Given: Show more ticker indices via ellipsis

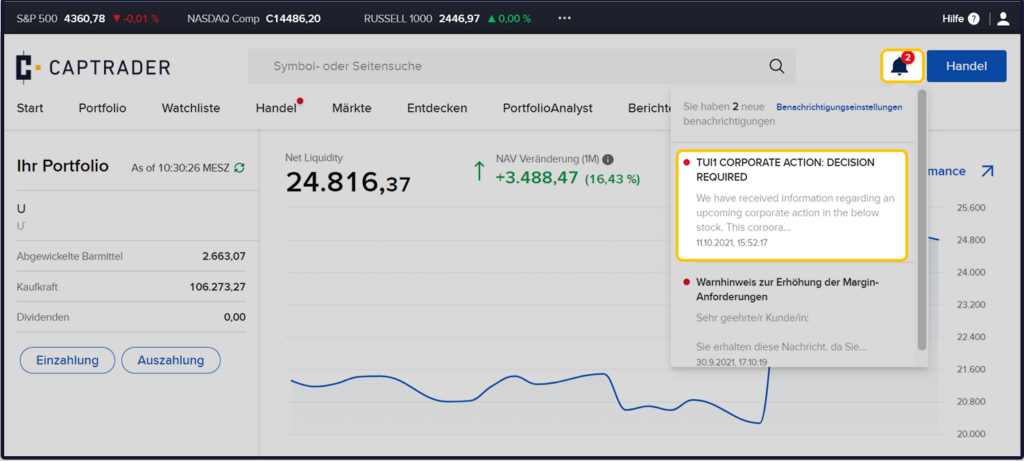Looking at the screenshot, I should 565,18.
